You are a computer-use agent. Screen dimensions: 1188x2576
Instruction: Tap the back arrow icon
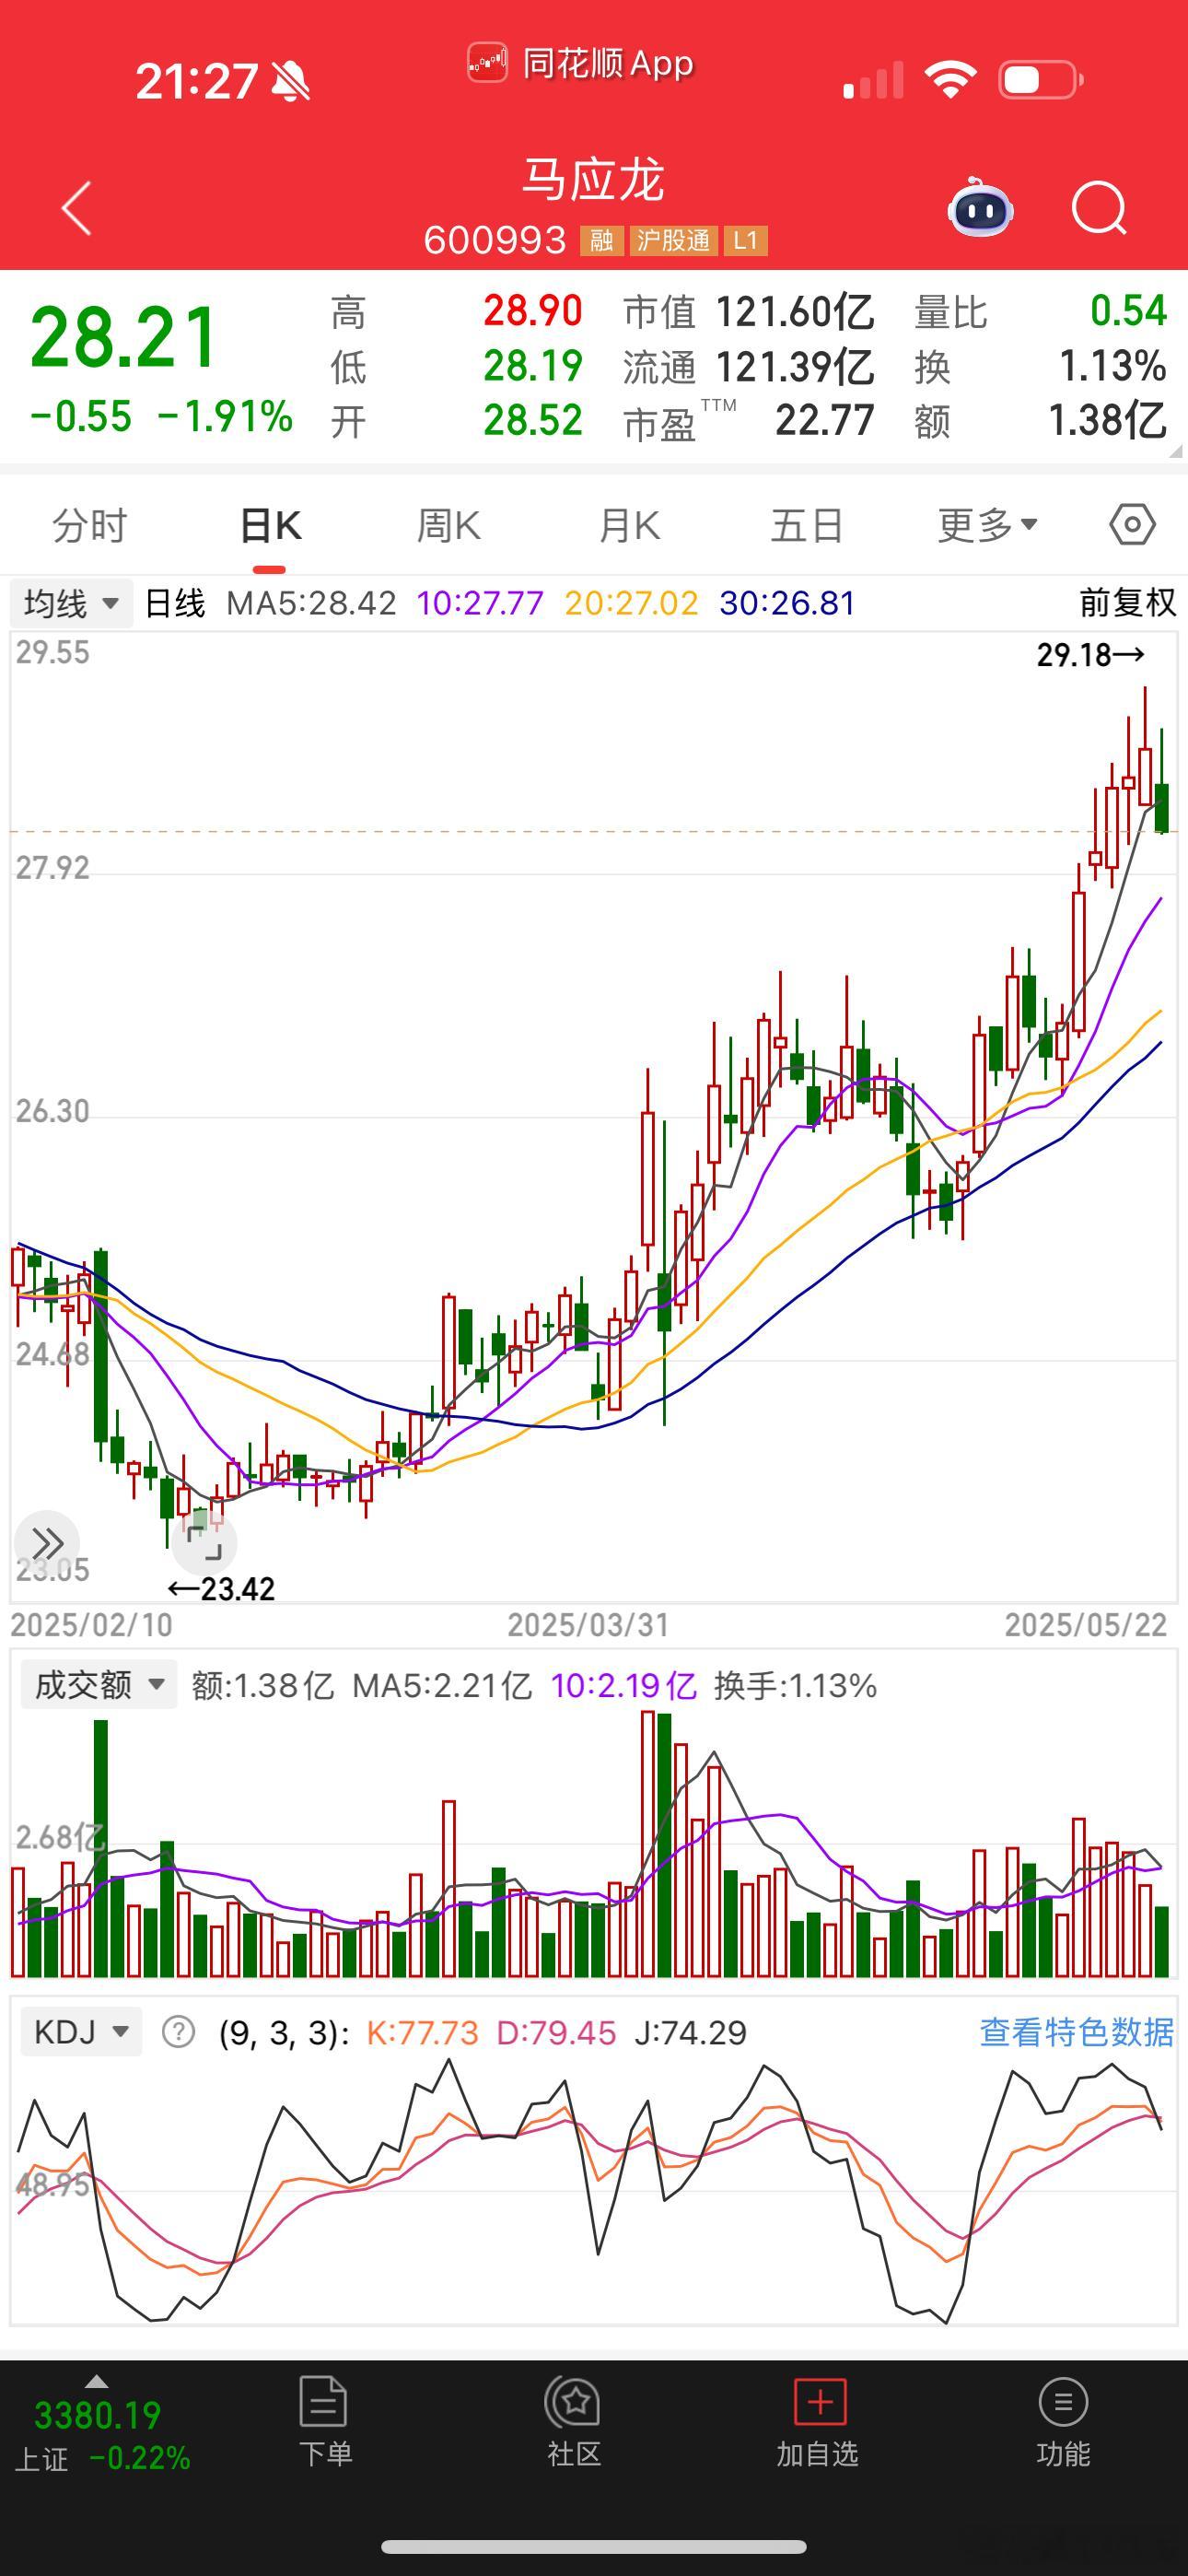click(77, 208)
